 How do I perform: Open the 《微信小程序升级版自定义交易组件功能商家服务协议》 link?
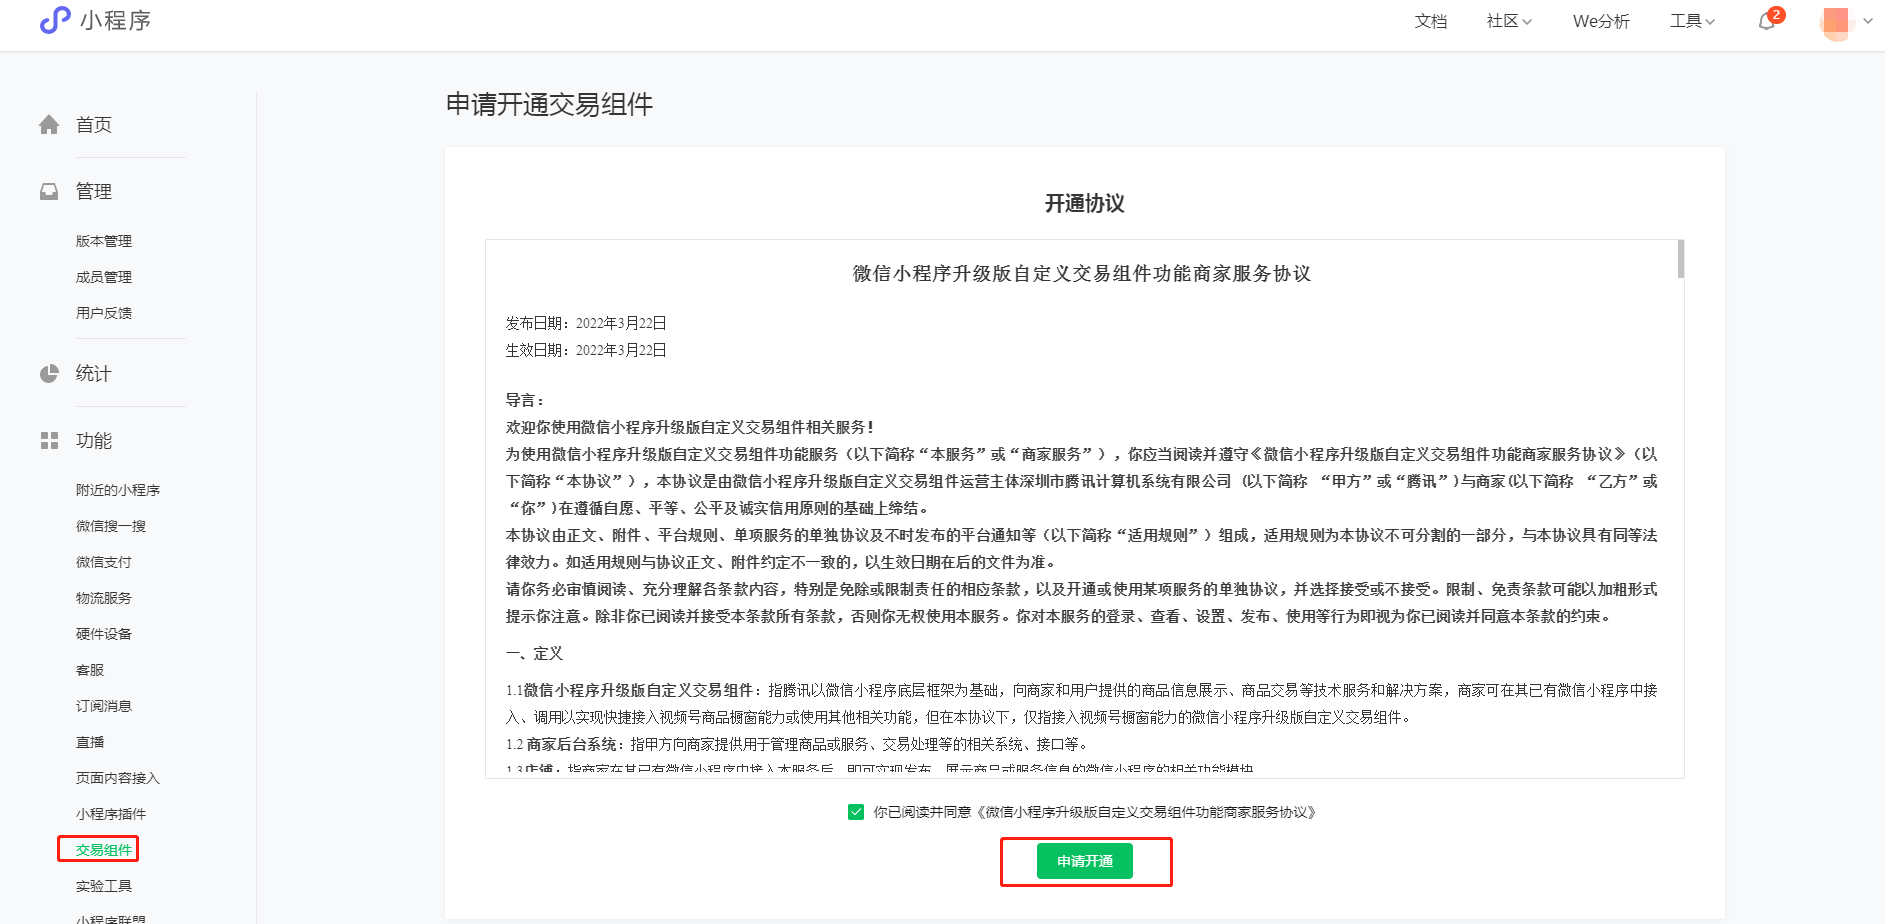pyautogui.click(x=1147, y=812)
